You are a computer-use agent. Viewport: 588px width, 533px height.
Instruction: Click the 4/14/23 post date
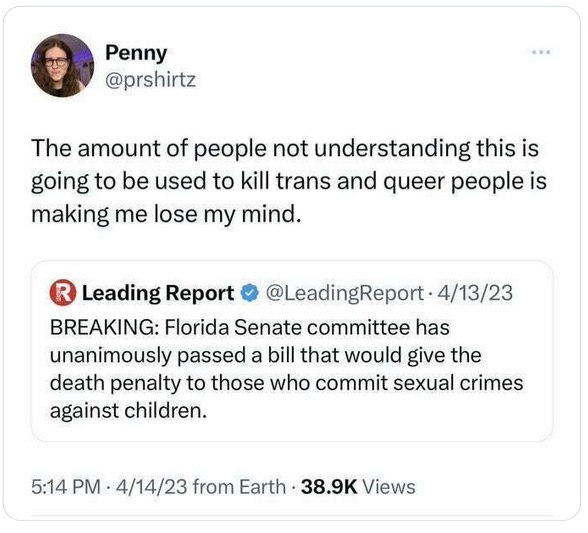[x=152, y=487]
